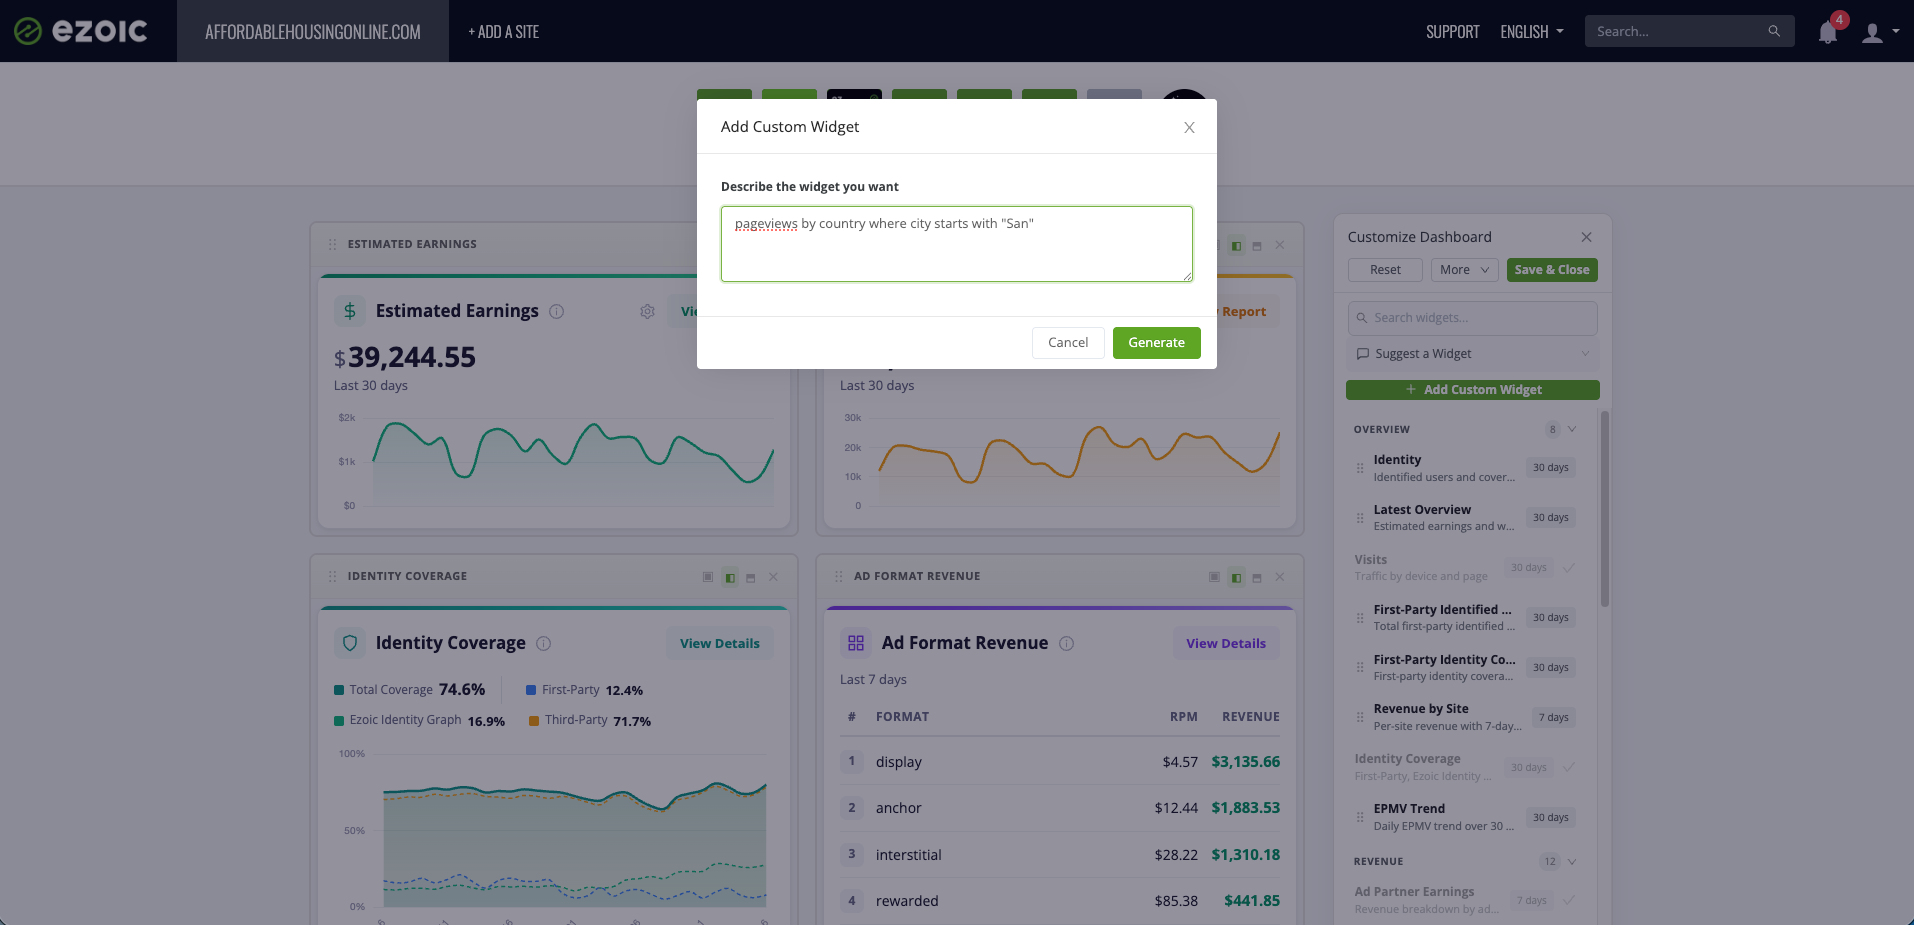Click the widget description text area
Image resolution: width=1914 pixels, height=925 pixels.
[956, 244]
